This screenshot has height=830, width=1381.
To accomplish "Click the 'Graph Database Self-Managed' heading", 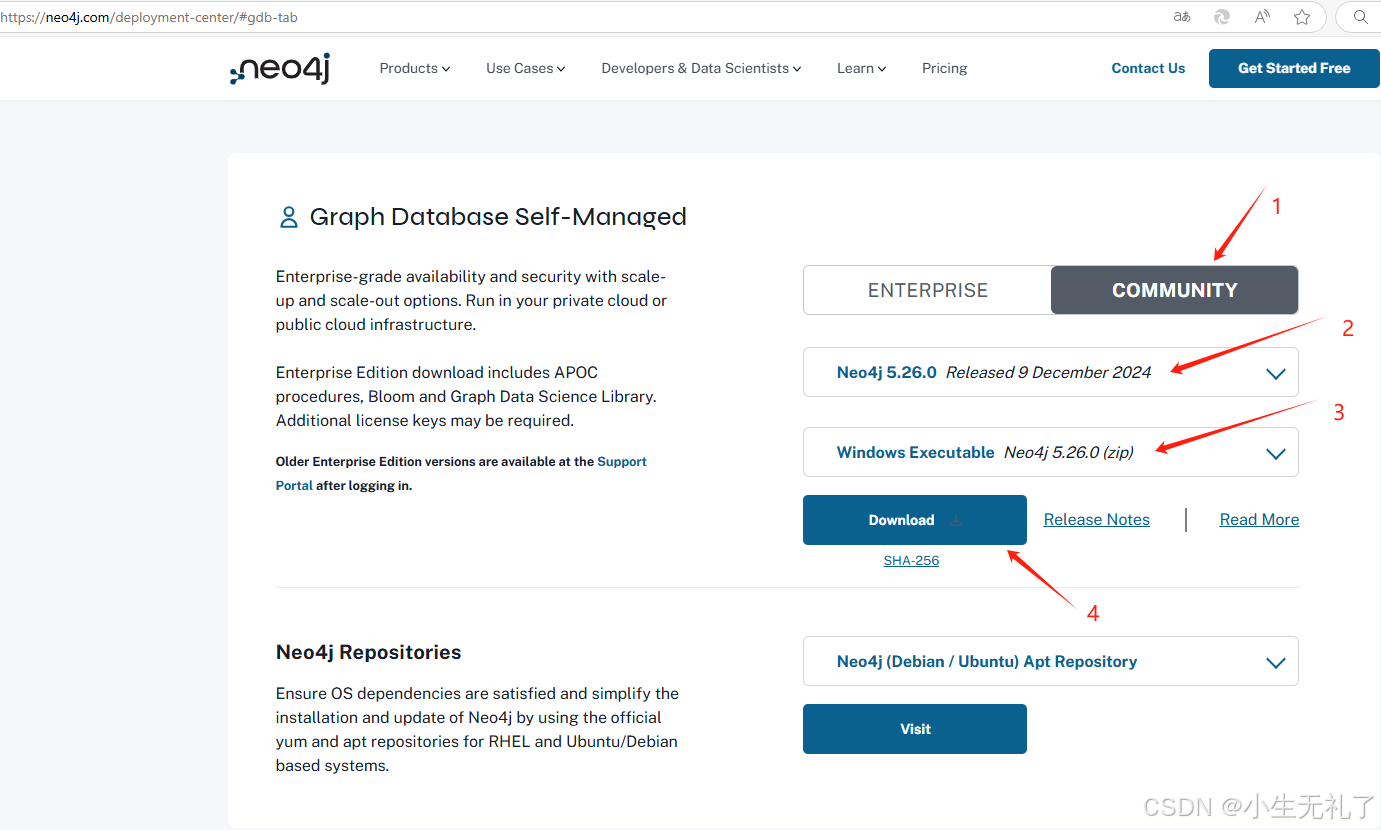I will tap(498, 217).
